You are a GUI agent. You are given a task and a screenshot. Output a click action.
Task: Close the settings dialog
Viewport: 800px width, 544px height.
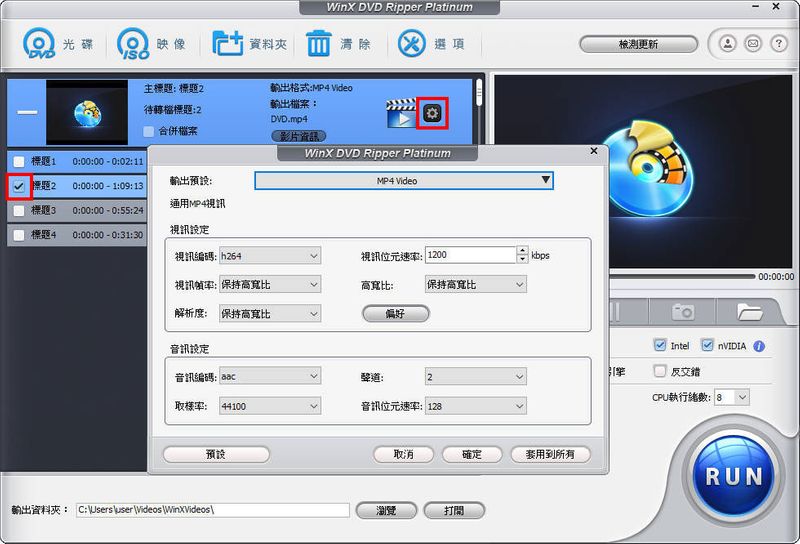click(x=594, y=151)
